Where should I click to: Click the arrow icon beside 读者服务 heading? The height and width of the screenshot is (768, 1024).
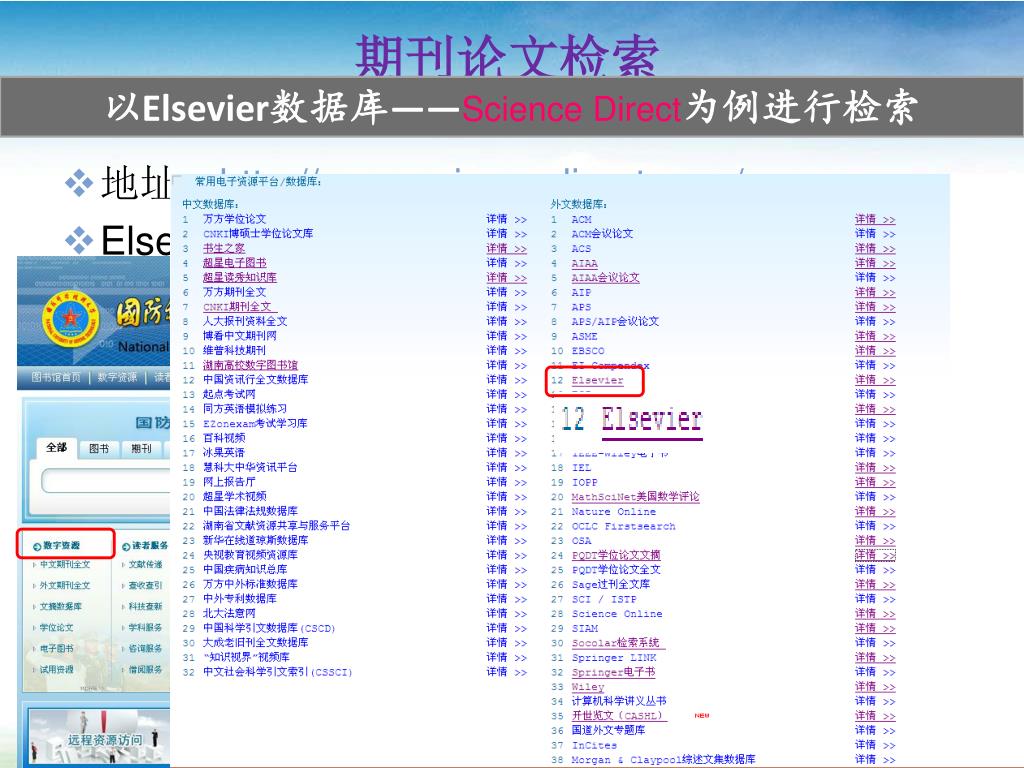[126, 546]
